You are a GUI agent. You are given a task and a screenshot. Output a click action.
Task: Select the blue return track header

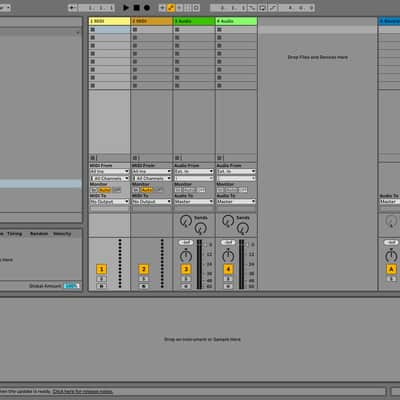[389, 21]
